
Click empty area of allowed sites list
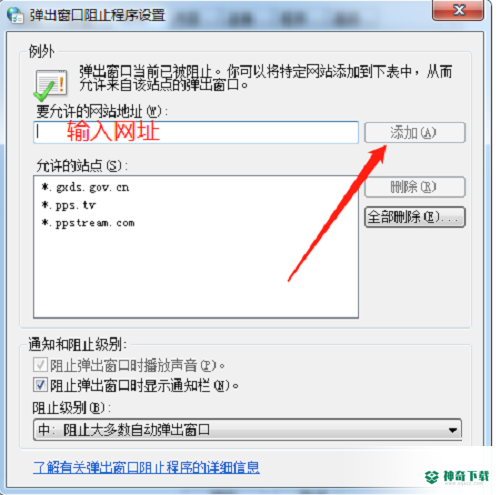tap(196, 273)
